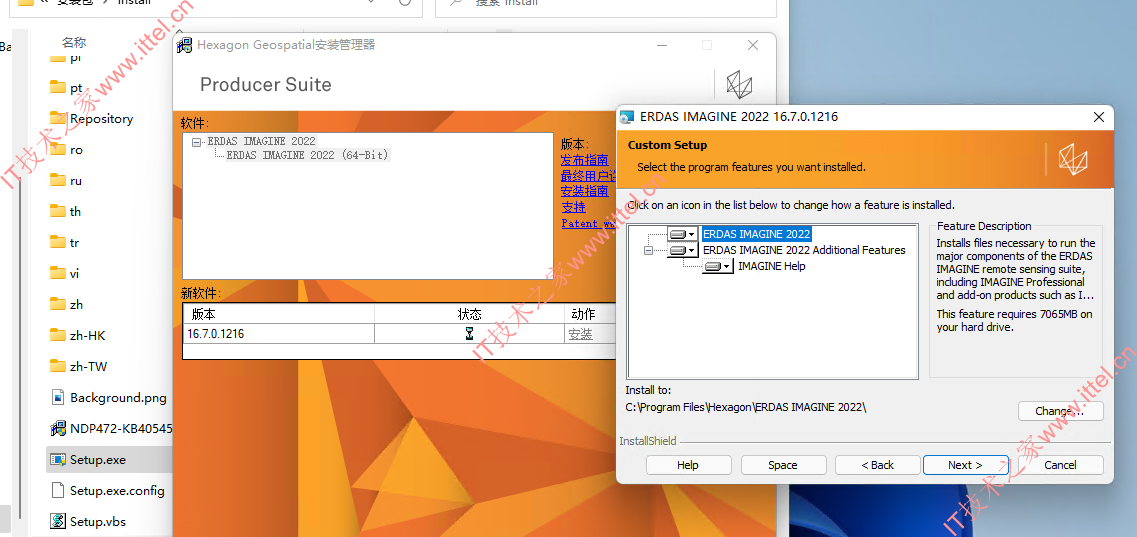Screen dimensions: 1137x537
Task: Select the NDP472-KB40545 installer file
Action: [x=121, y=428]
